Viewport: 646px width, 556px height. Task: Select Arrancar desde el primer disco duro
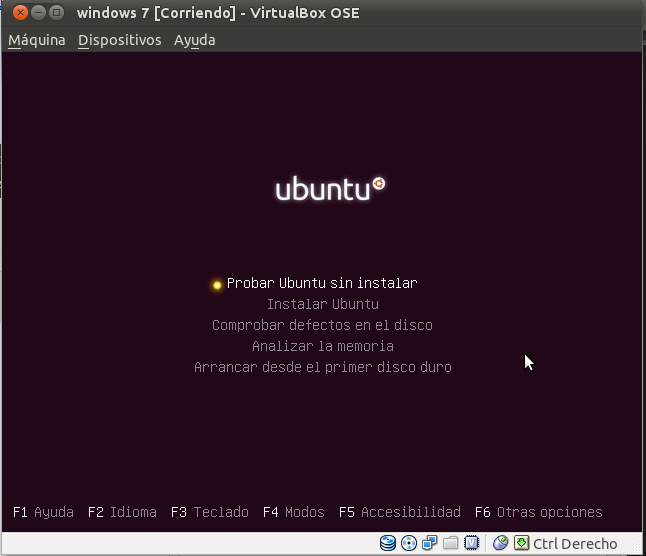pos(323,367)
